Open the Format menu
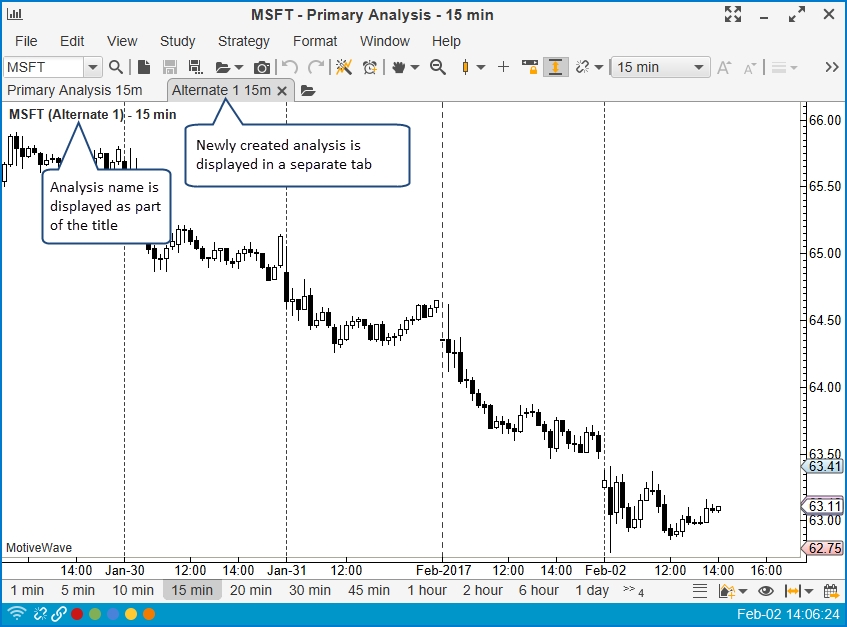The image size is (847, 627). [x=315, y=41]
